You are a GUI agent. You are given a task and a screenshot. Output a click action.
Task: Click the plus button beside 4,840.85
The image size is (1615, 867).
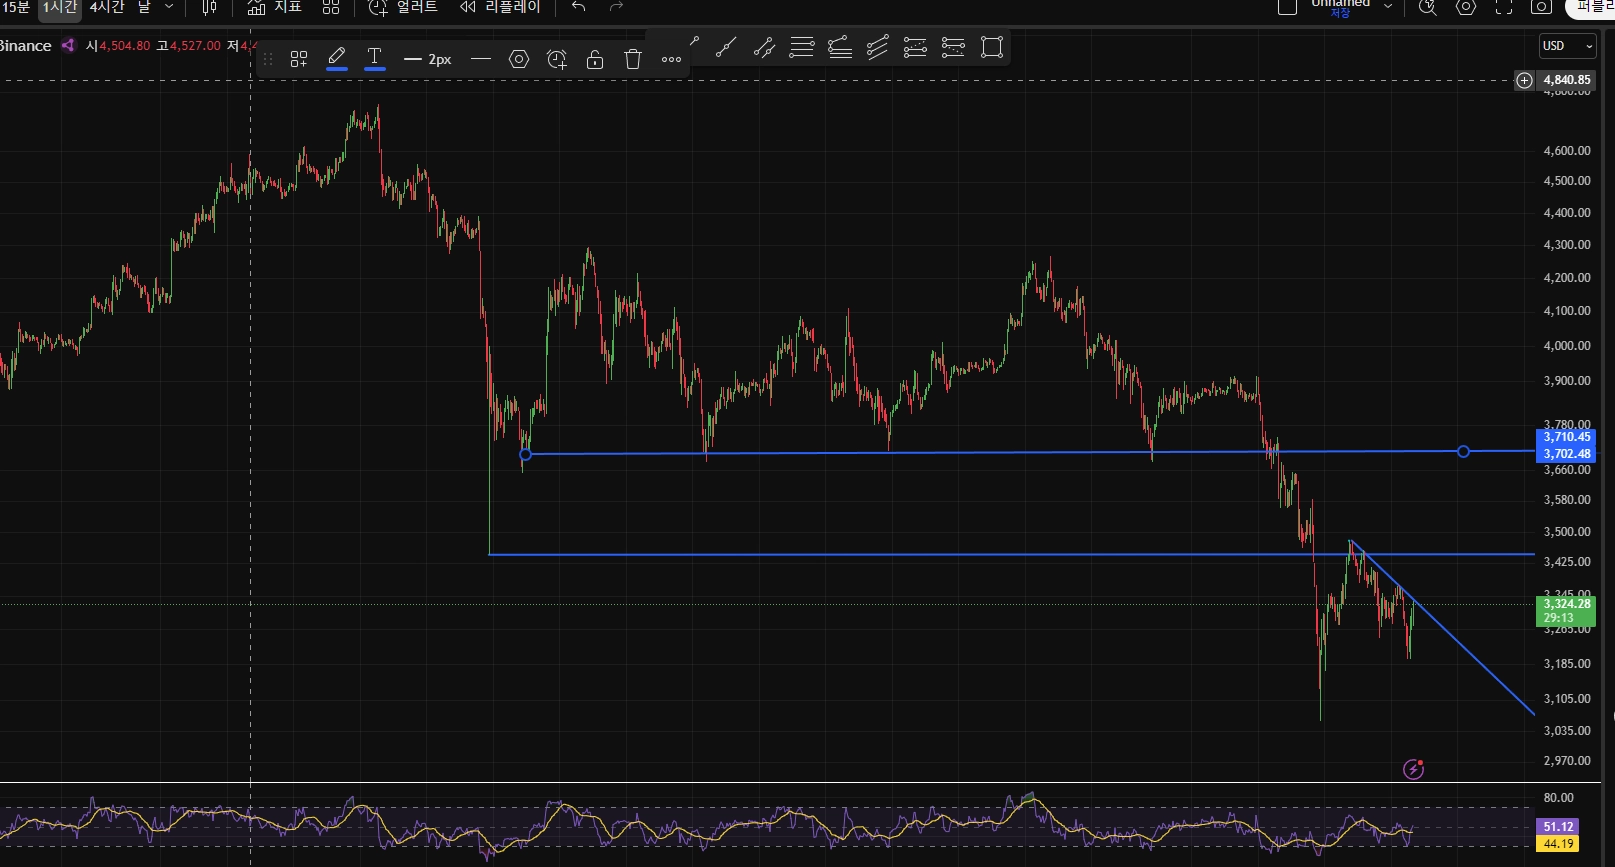[1524, 80]
